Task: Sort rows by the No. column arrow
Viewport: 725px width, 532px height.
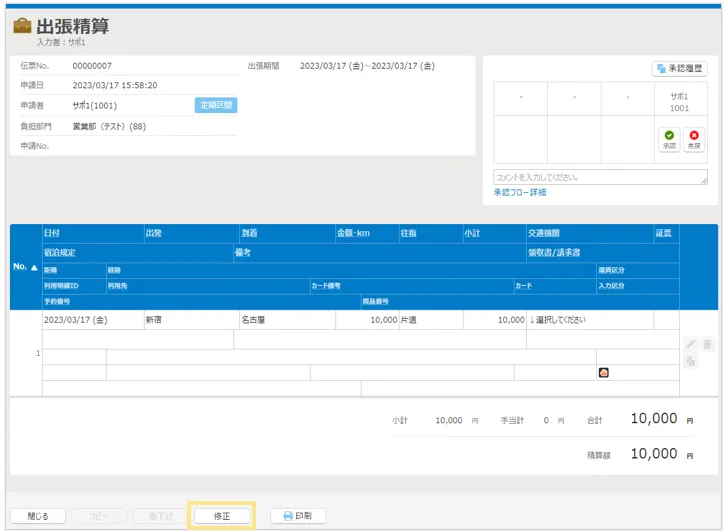Action: (x=33, y=267)
